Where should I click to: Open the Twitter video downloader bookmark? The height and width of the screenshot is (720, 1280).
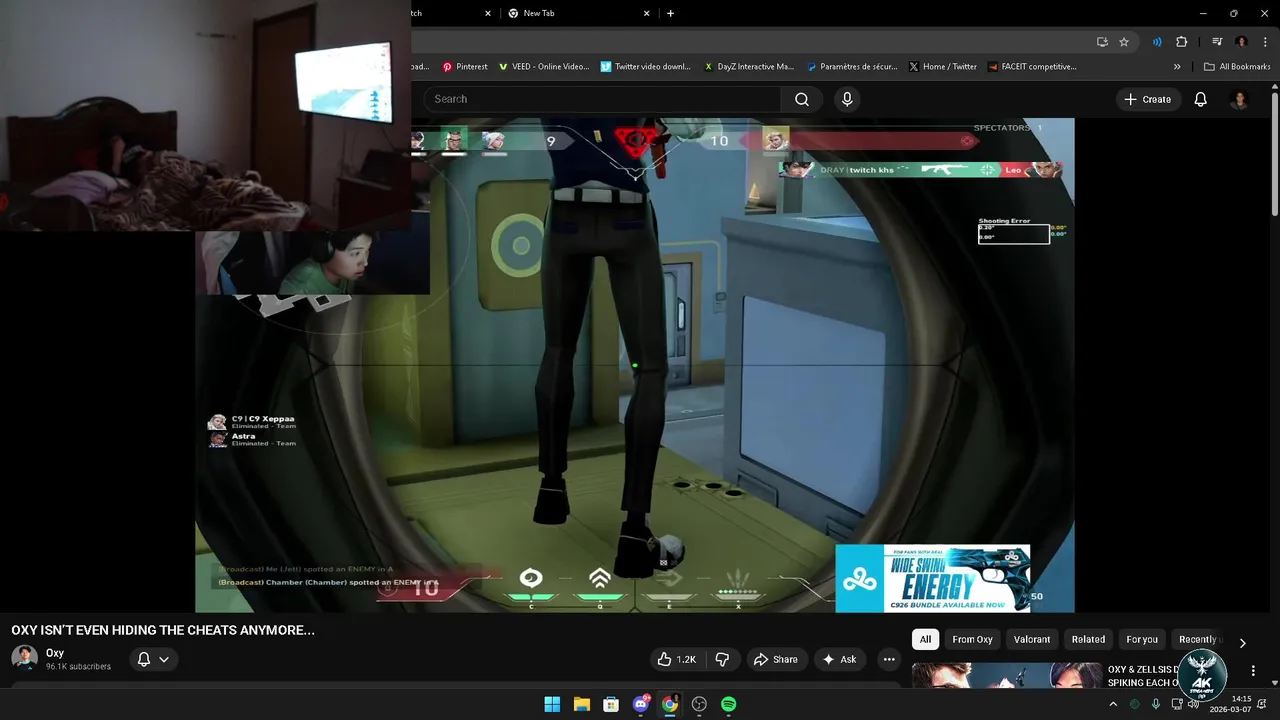click(x=646, y=67)
